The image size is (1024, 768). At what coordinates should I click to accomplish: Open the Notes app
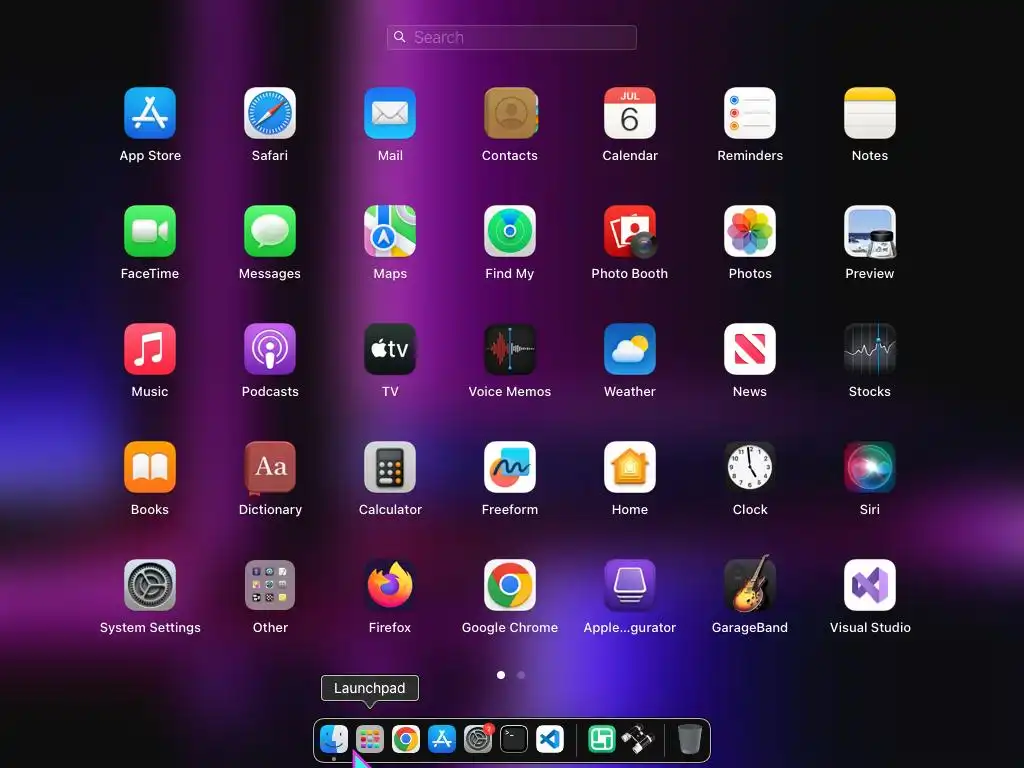(x=870, y=113)
